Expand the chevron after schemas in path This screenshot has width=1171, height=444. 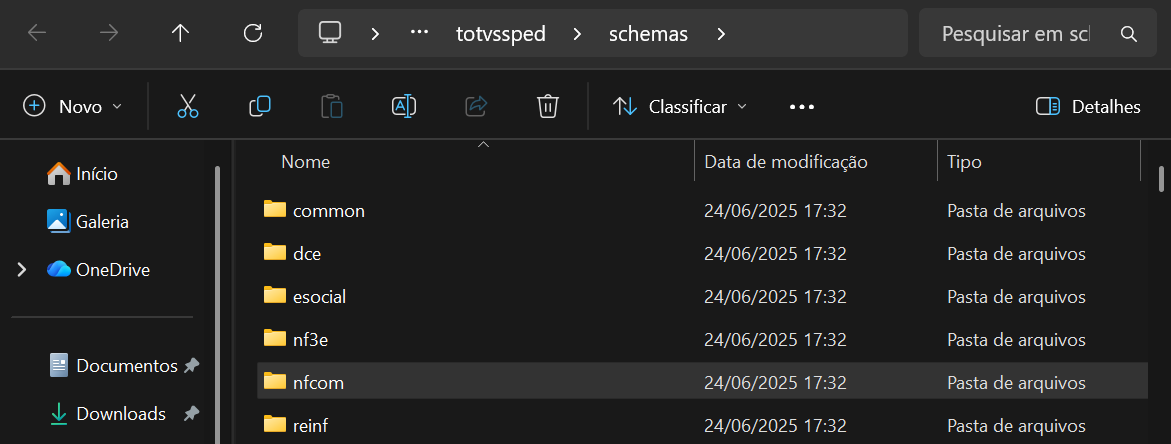point(721,34)
